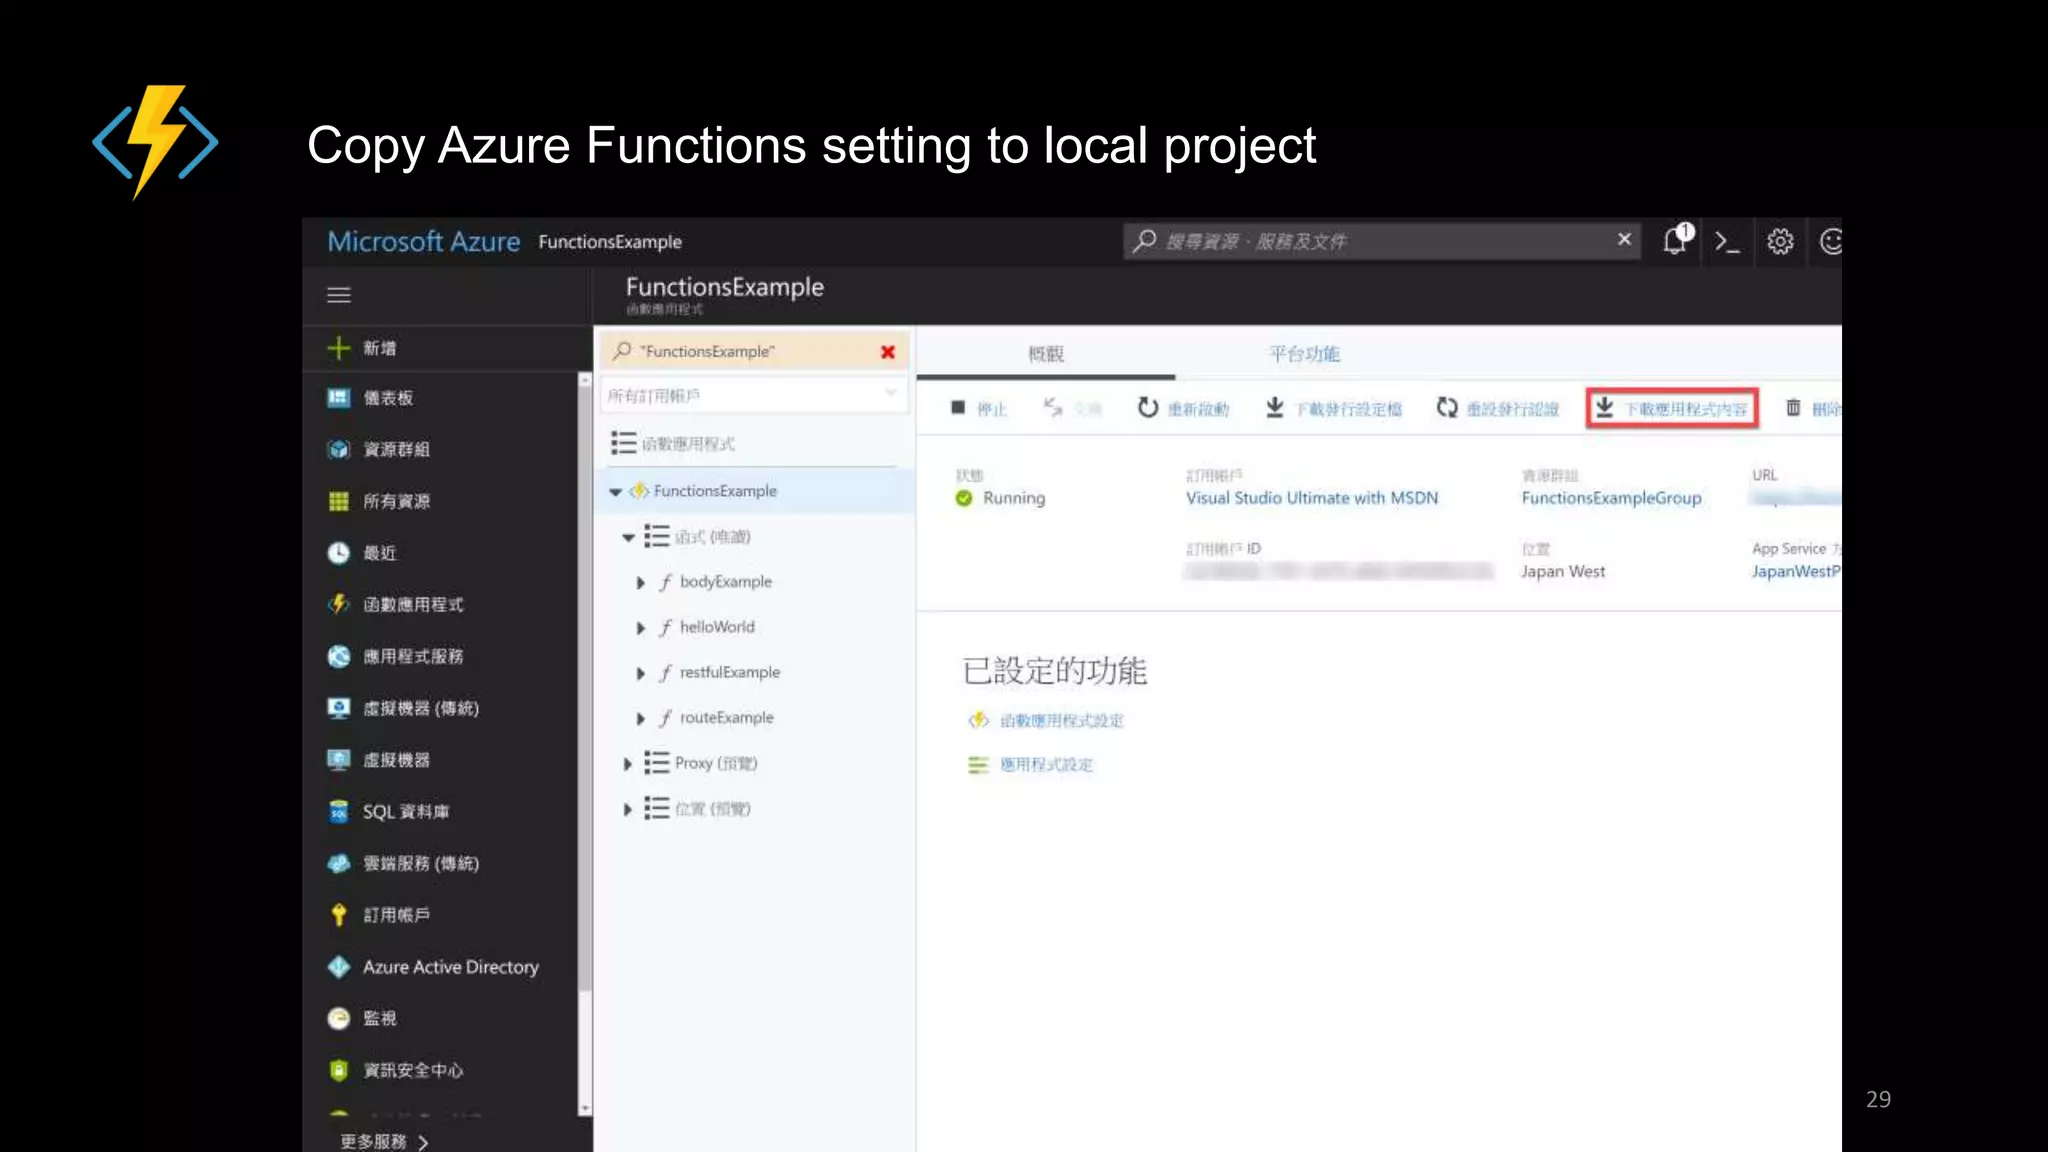Viewport: 2048px width, 1152px height.
Task: Expand the 位置 (預覽) slots node
Action: click(x=628, y=809)
